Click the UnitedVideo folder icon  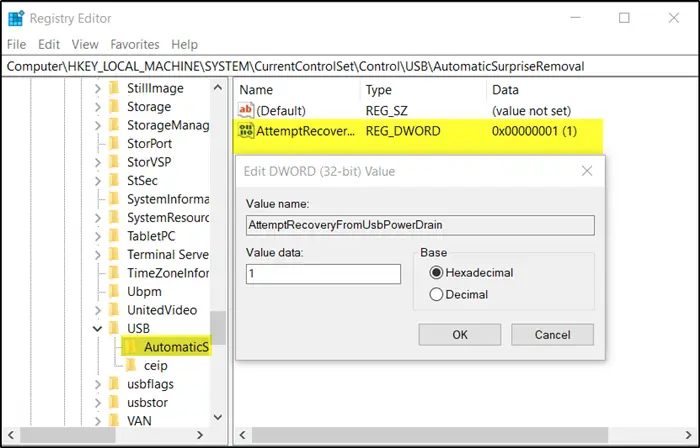coord(114,310)
